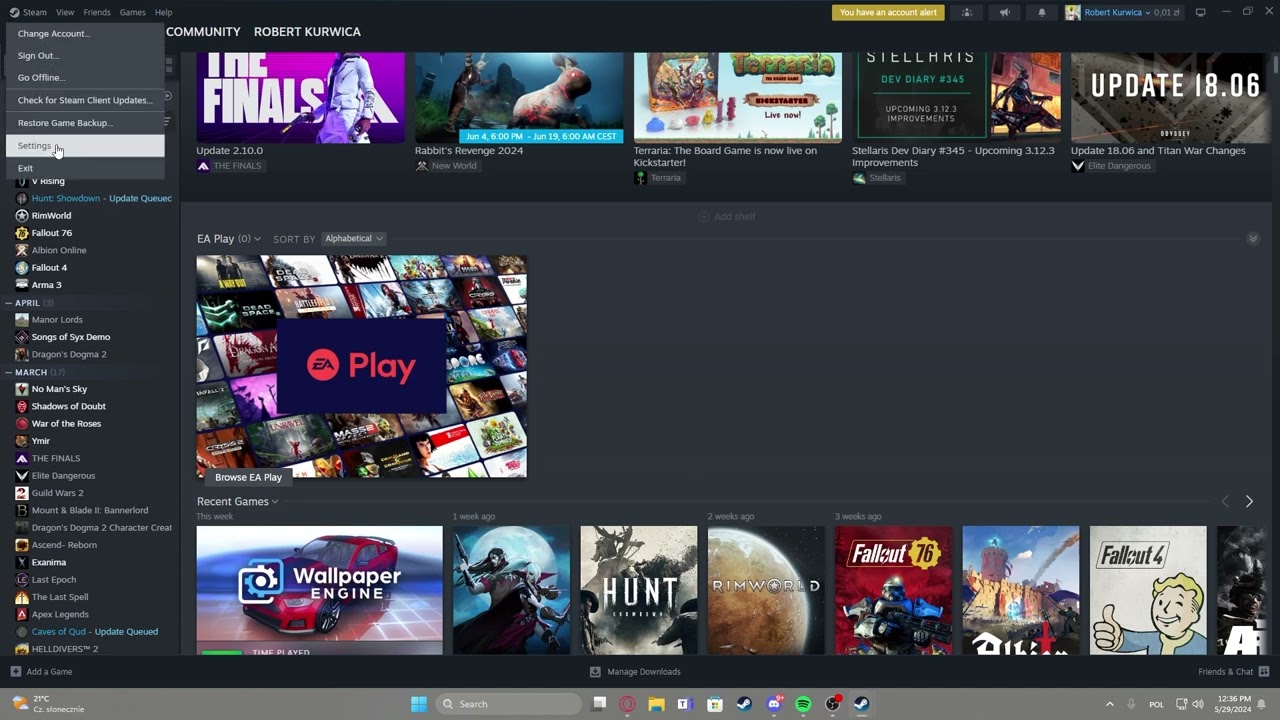Go to the ROBERT KURWICA profile tab
The width and height of the screenshot is (1280, 720).
pyautogui.click(x=307, y=32)
